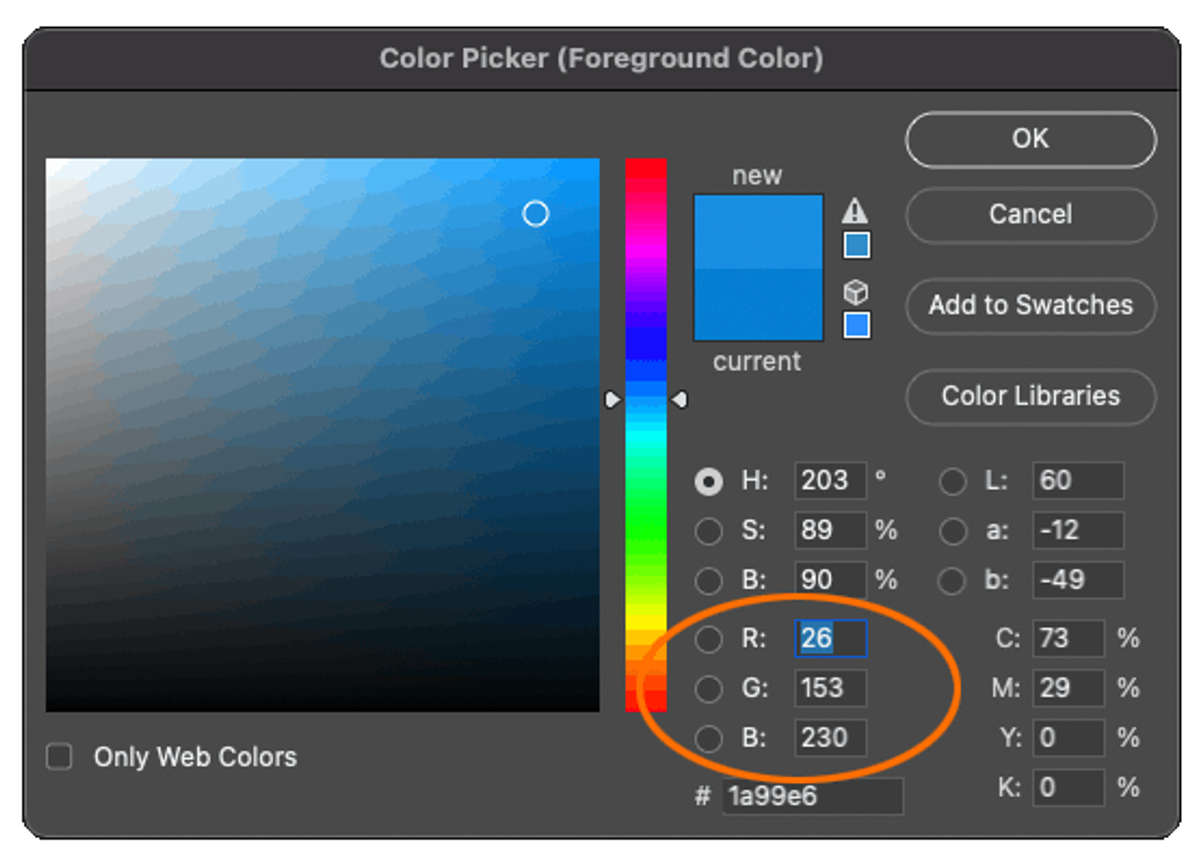The image size is (1200, 863).
Task: Enable the Only Web Colors checkbox
Action: click(x=60, y=757)
